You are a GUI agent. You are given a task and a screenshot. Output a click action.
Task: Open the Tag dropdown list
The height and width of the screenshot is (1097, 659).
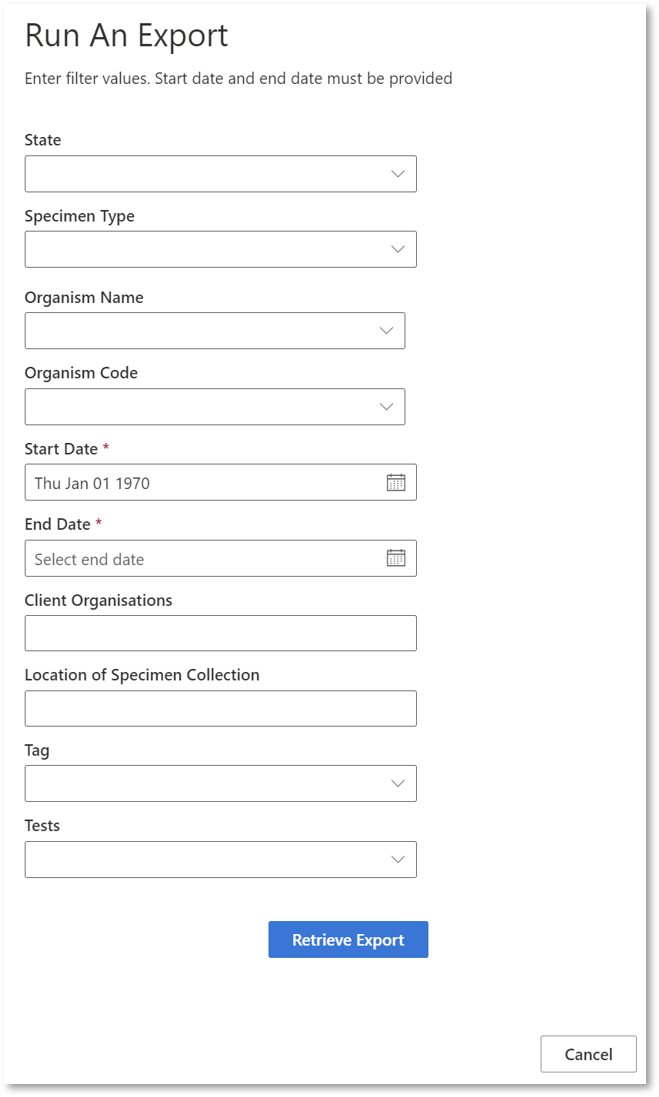(x=220, y=784)
